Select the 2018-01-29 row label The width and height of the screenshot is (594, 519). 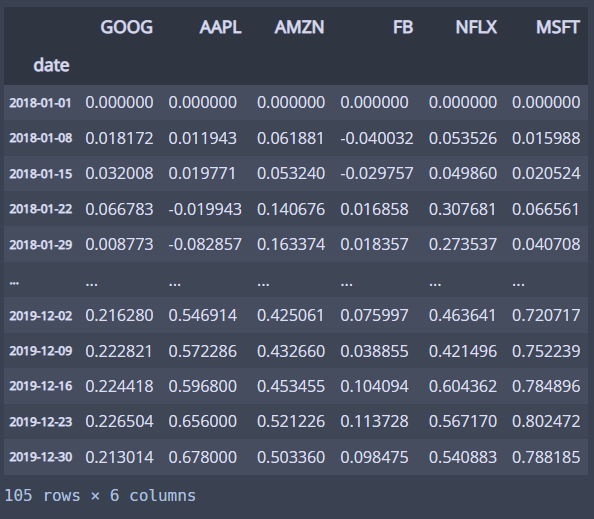point(40,245)
